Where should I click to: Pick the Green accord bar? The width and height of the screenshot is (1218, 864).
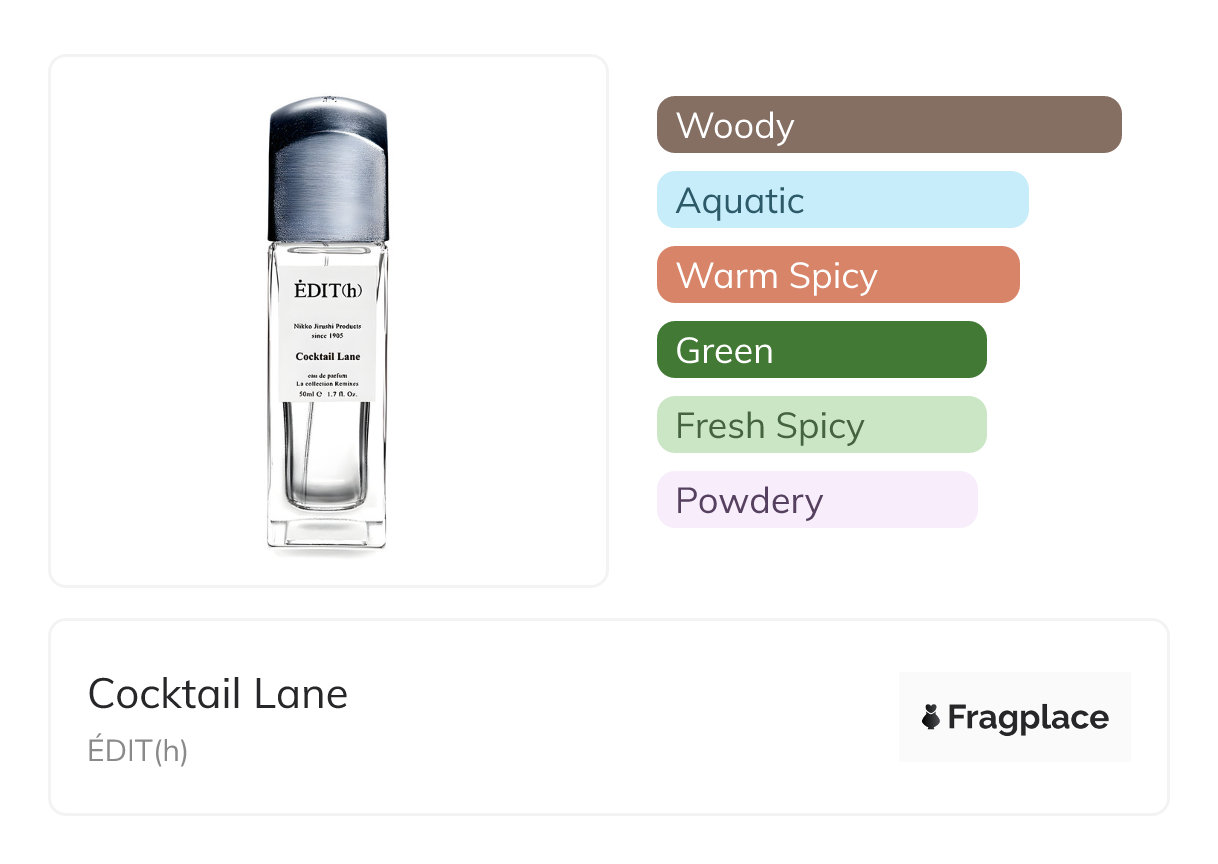point(821,350)
